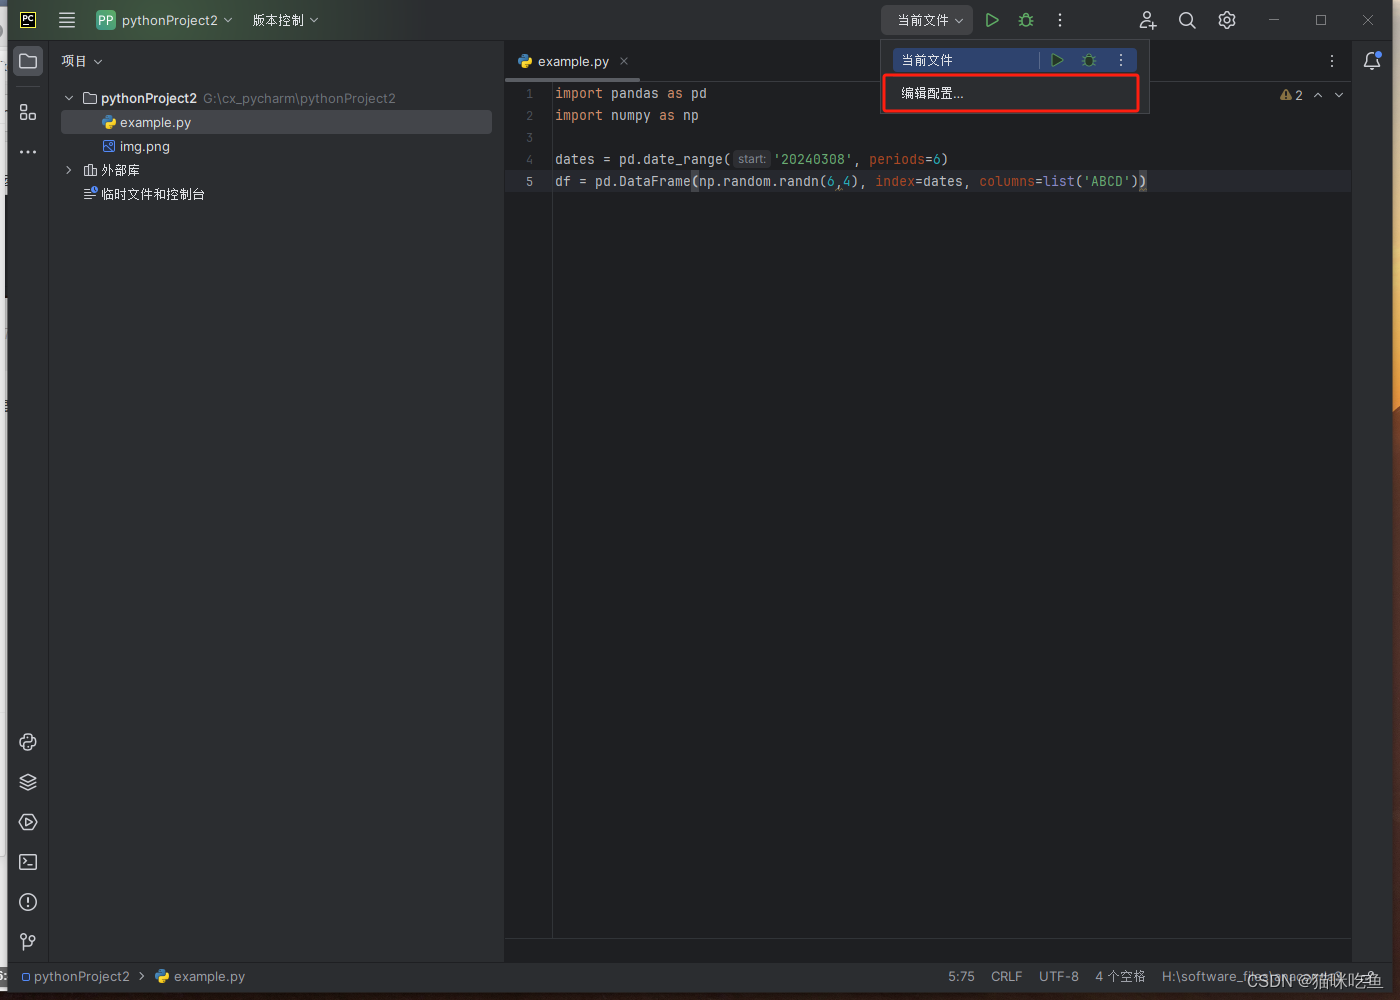Show more tool windows ellipsis

[28, 152]
